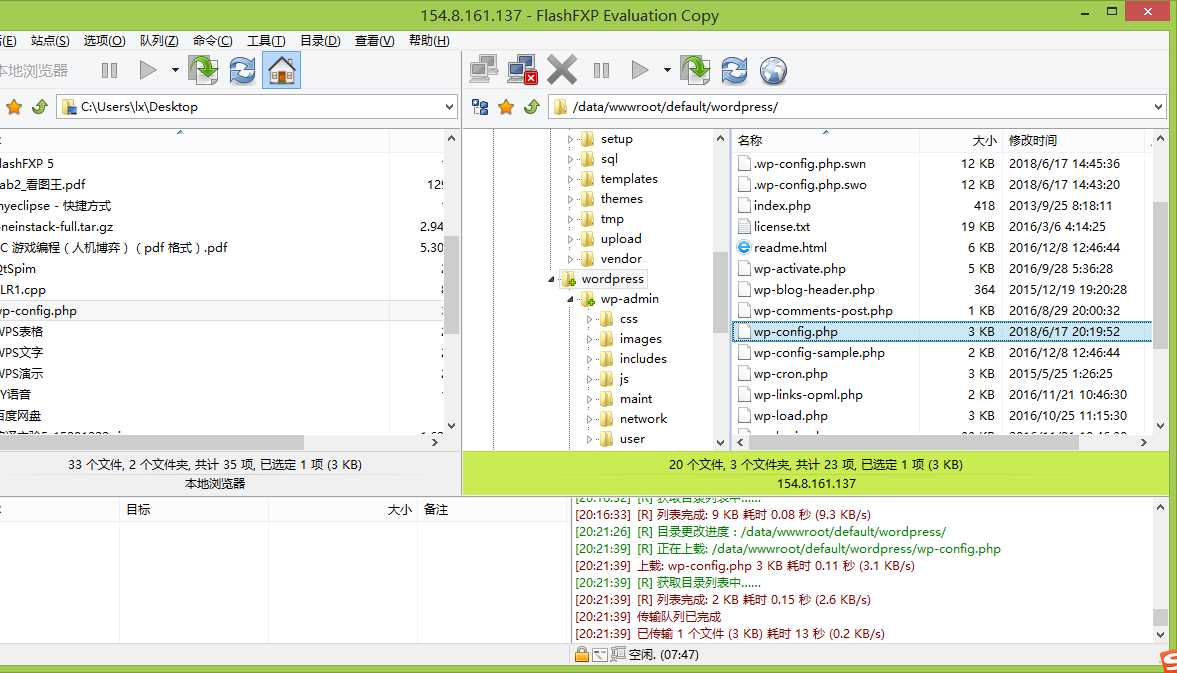Viewport: 1177px width, 673px height.
Task: Sort remote files by 名称 column
Action: 825,140
